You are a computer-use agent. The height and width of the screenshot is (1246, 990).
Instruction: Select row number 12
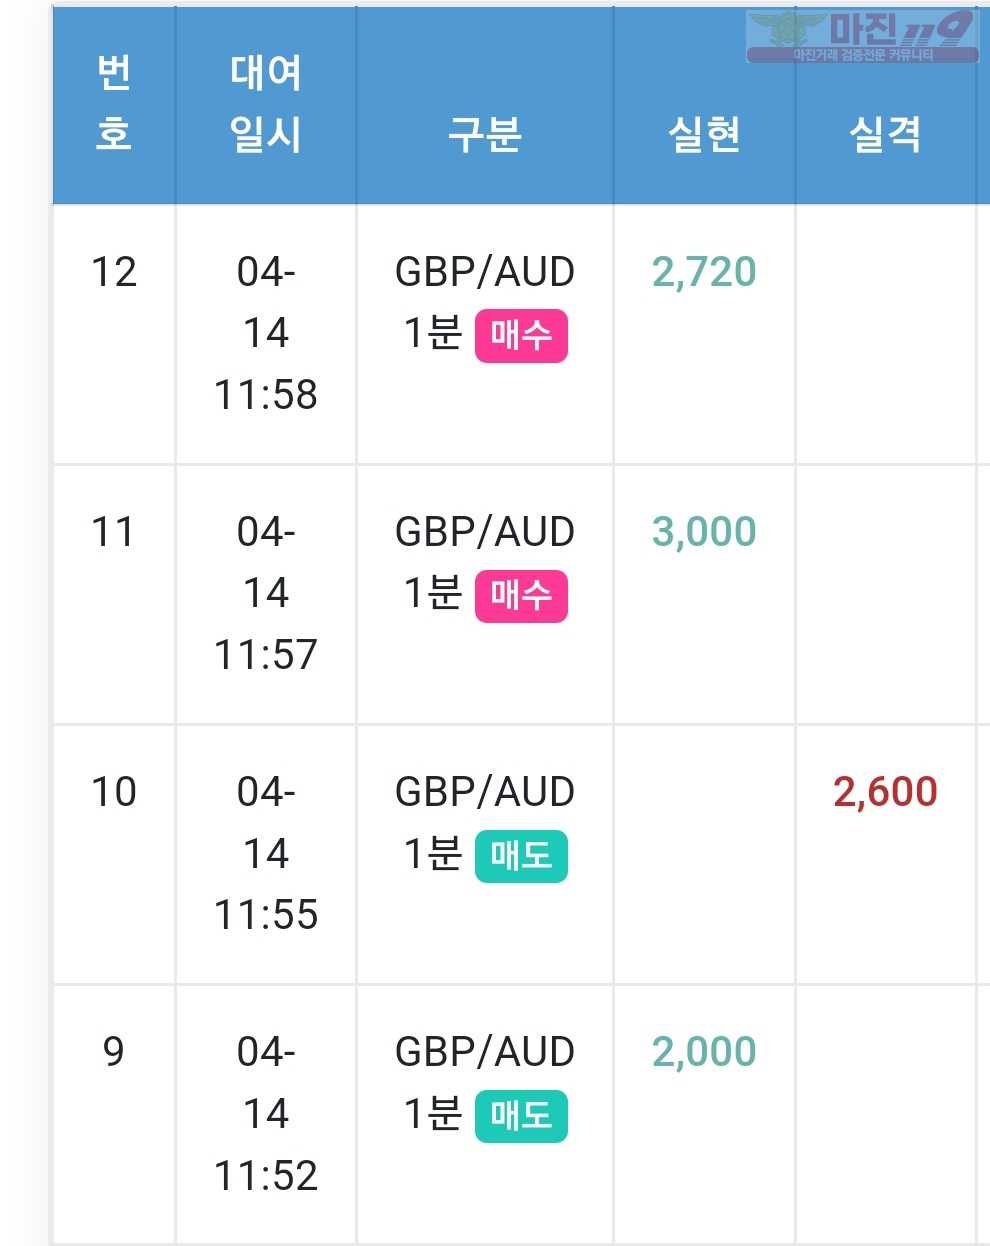point(114,272)
